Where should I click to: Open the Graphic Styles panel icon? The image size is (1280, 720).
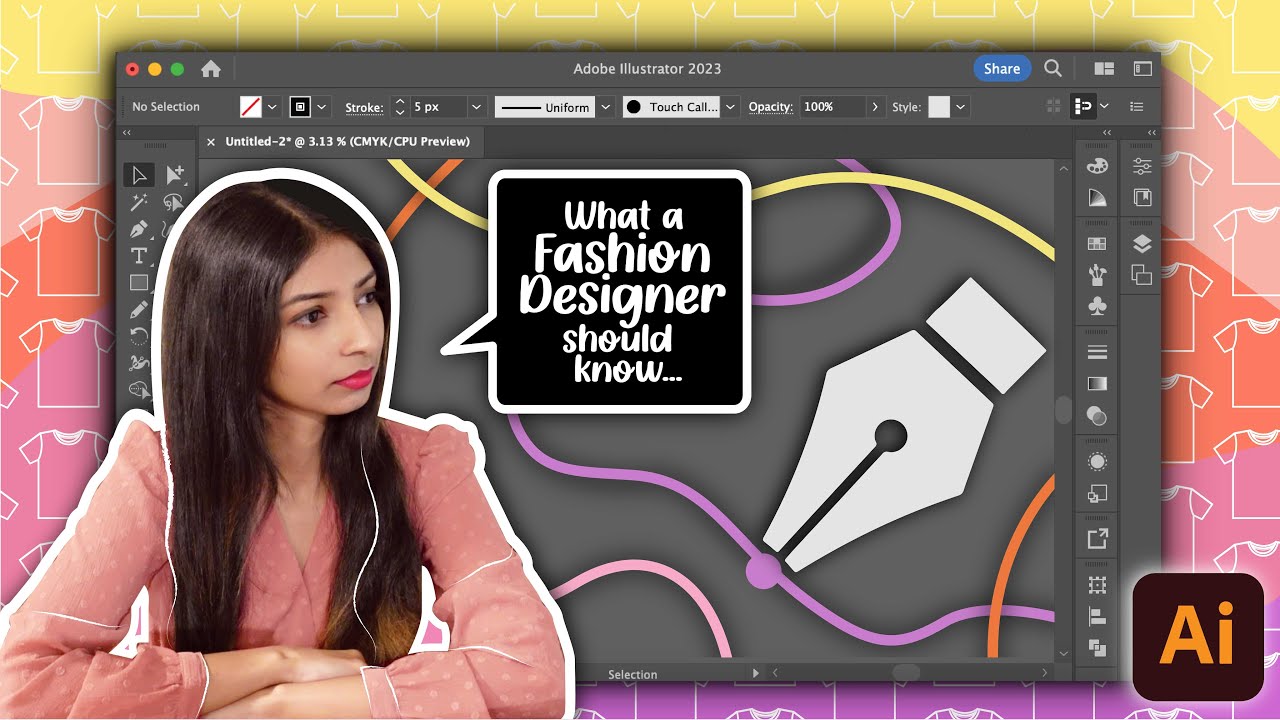click(x=1097, y=493)
